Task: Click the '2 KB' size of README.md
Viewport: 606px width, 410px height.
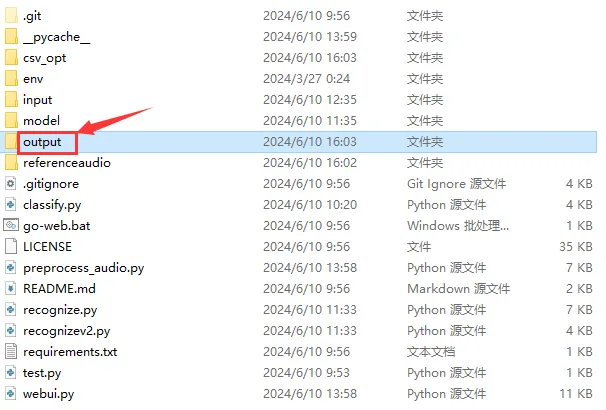Action: 579,288
